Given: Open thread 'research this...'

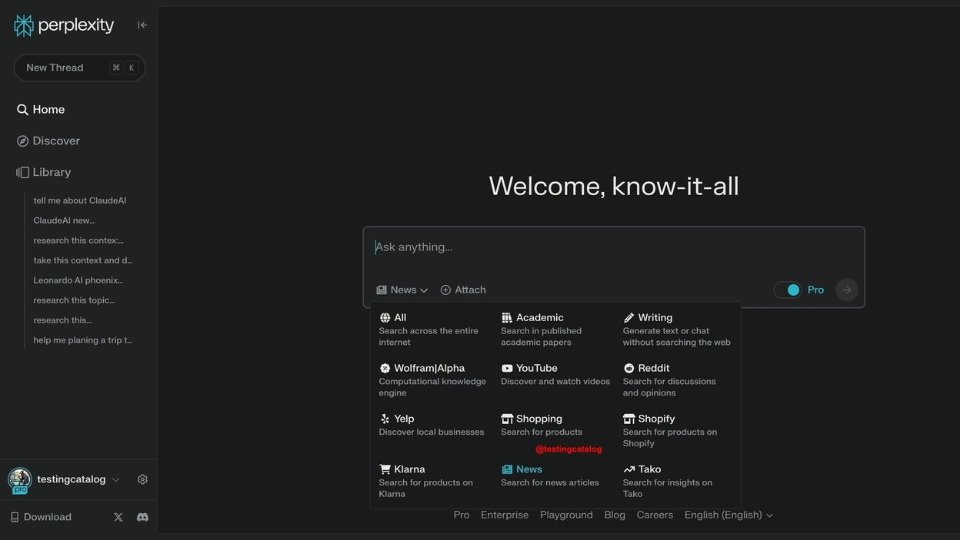Looking at the screenshot, I should pos(62,320).
